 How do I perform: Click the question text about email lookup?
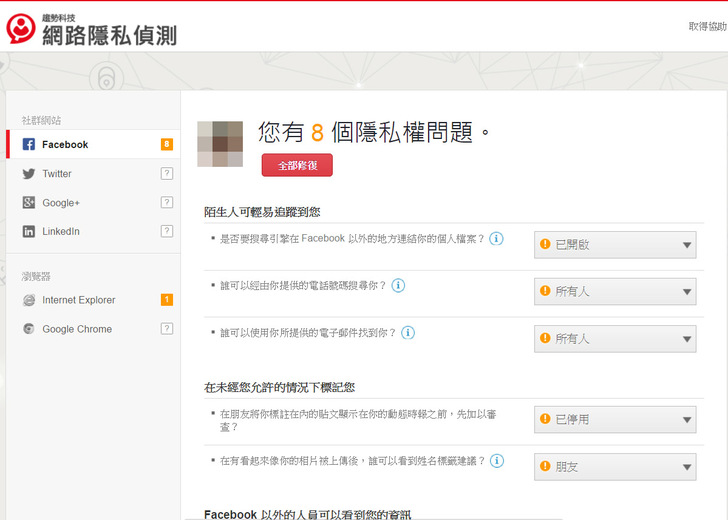[308, 332]
